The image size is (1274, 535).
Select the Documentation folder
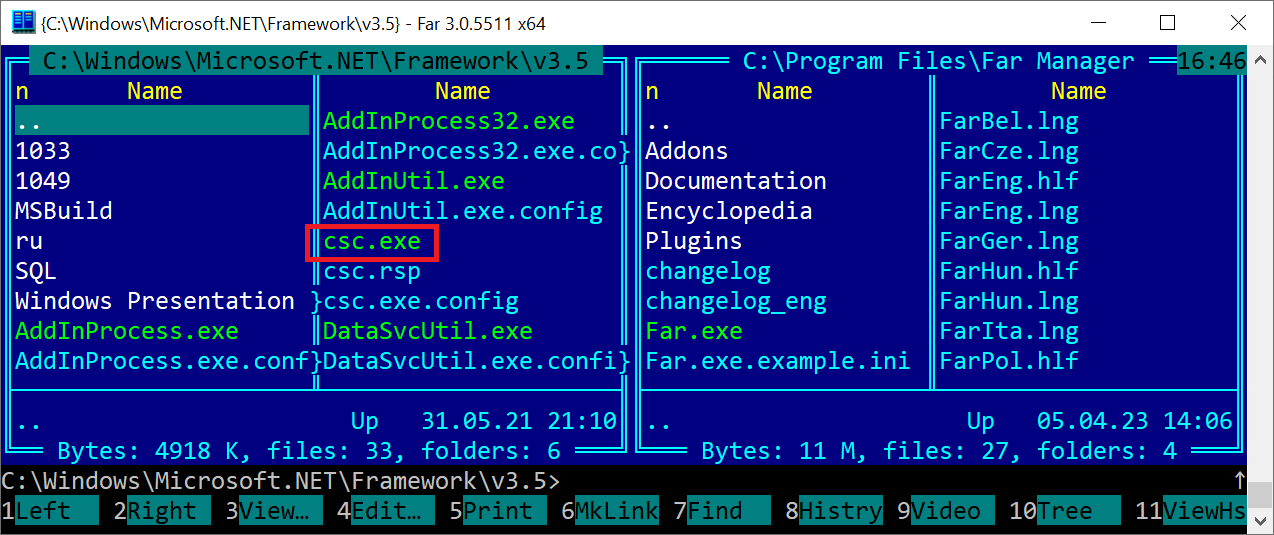(736, 181)
